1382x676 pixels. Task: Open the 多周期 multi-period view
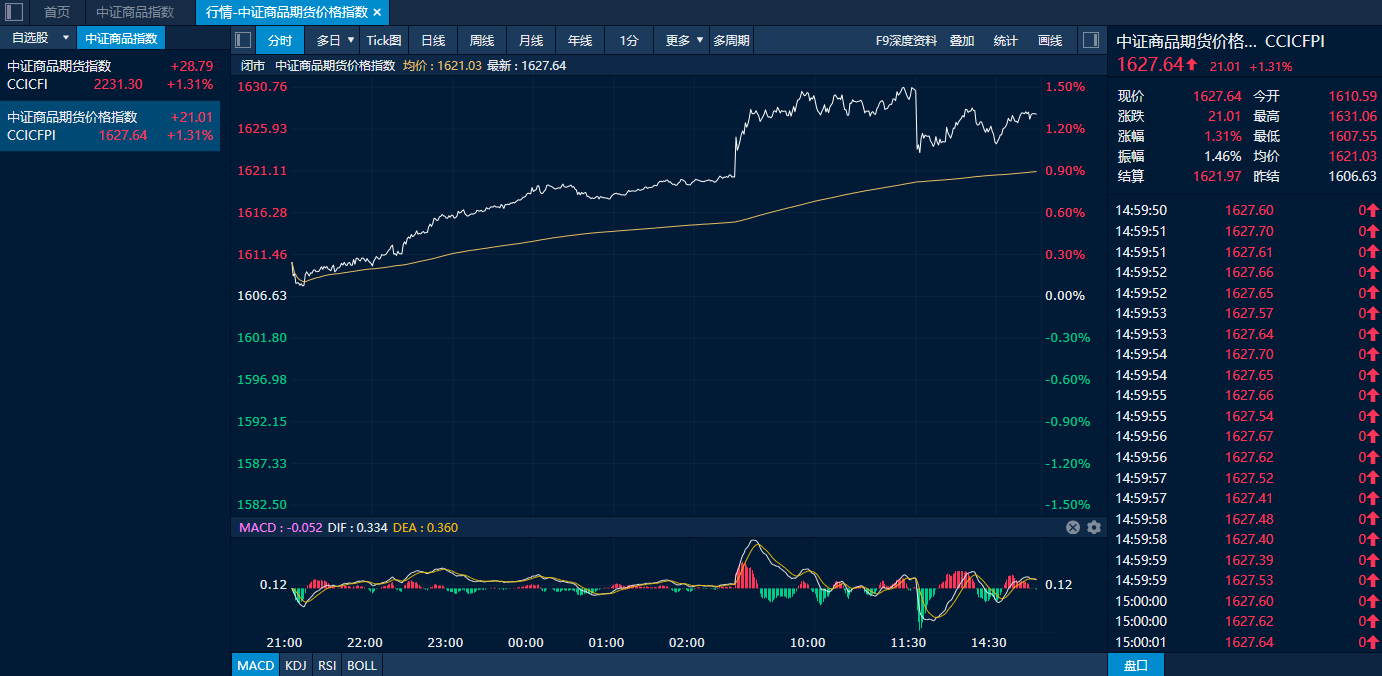(731, 40)
